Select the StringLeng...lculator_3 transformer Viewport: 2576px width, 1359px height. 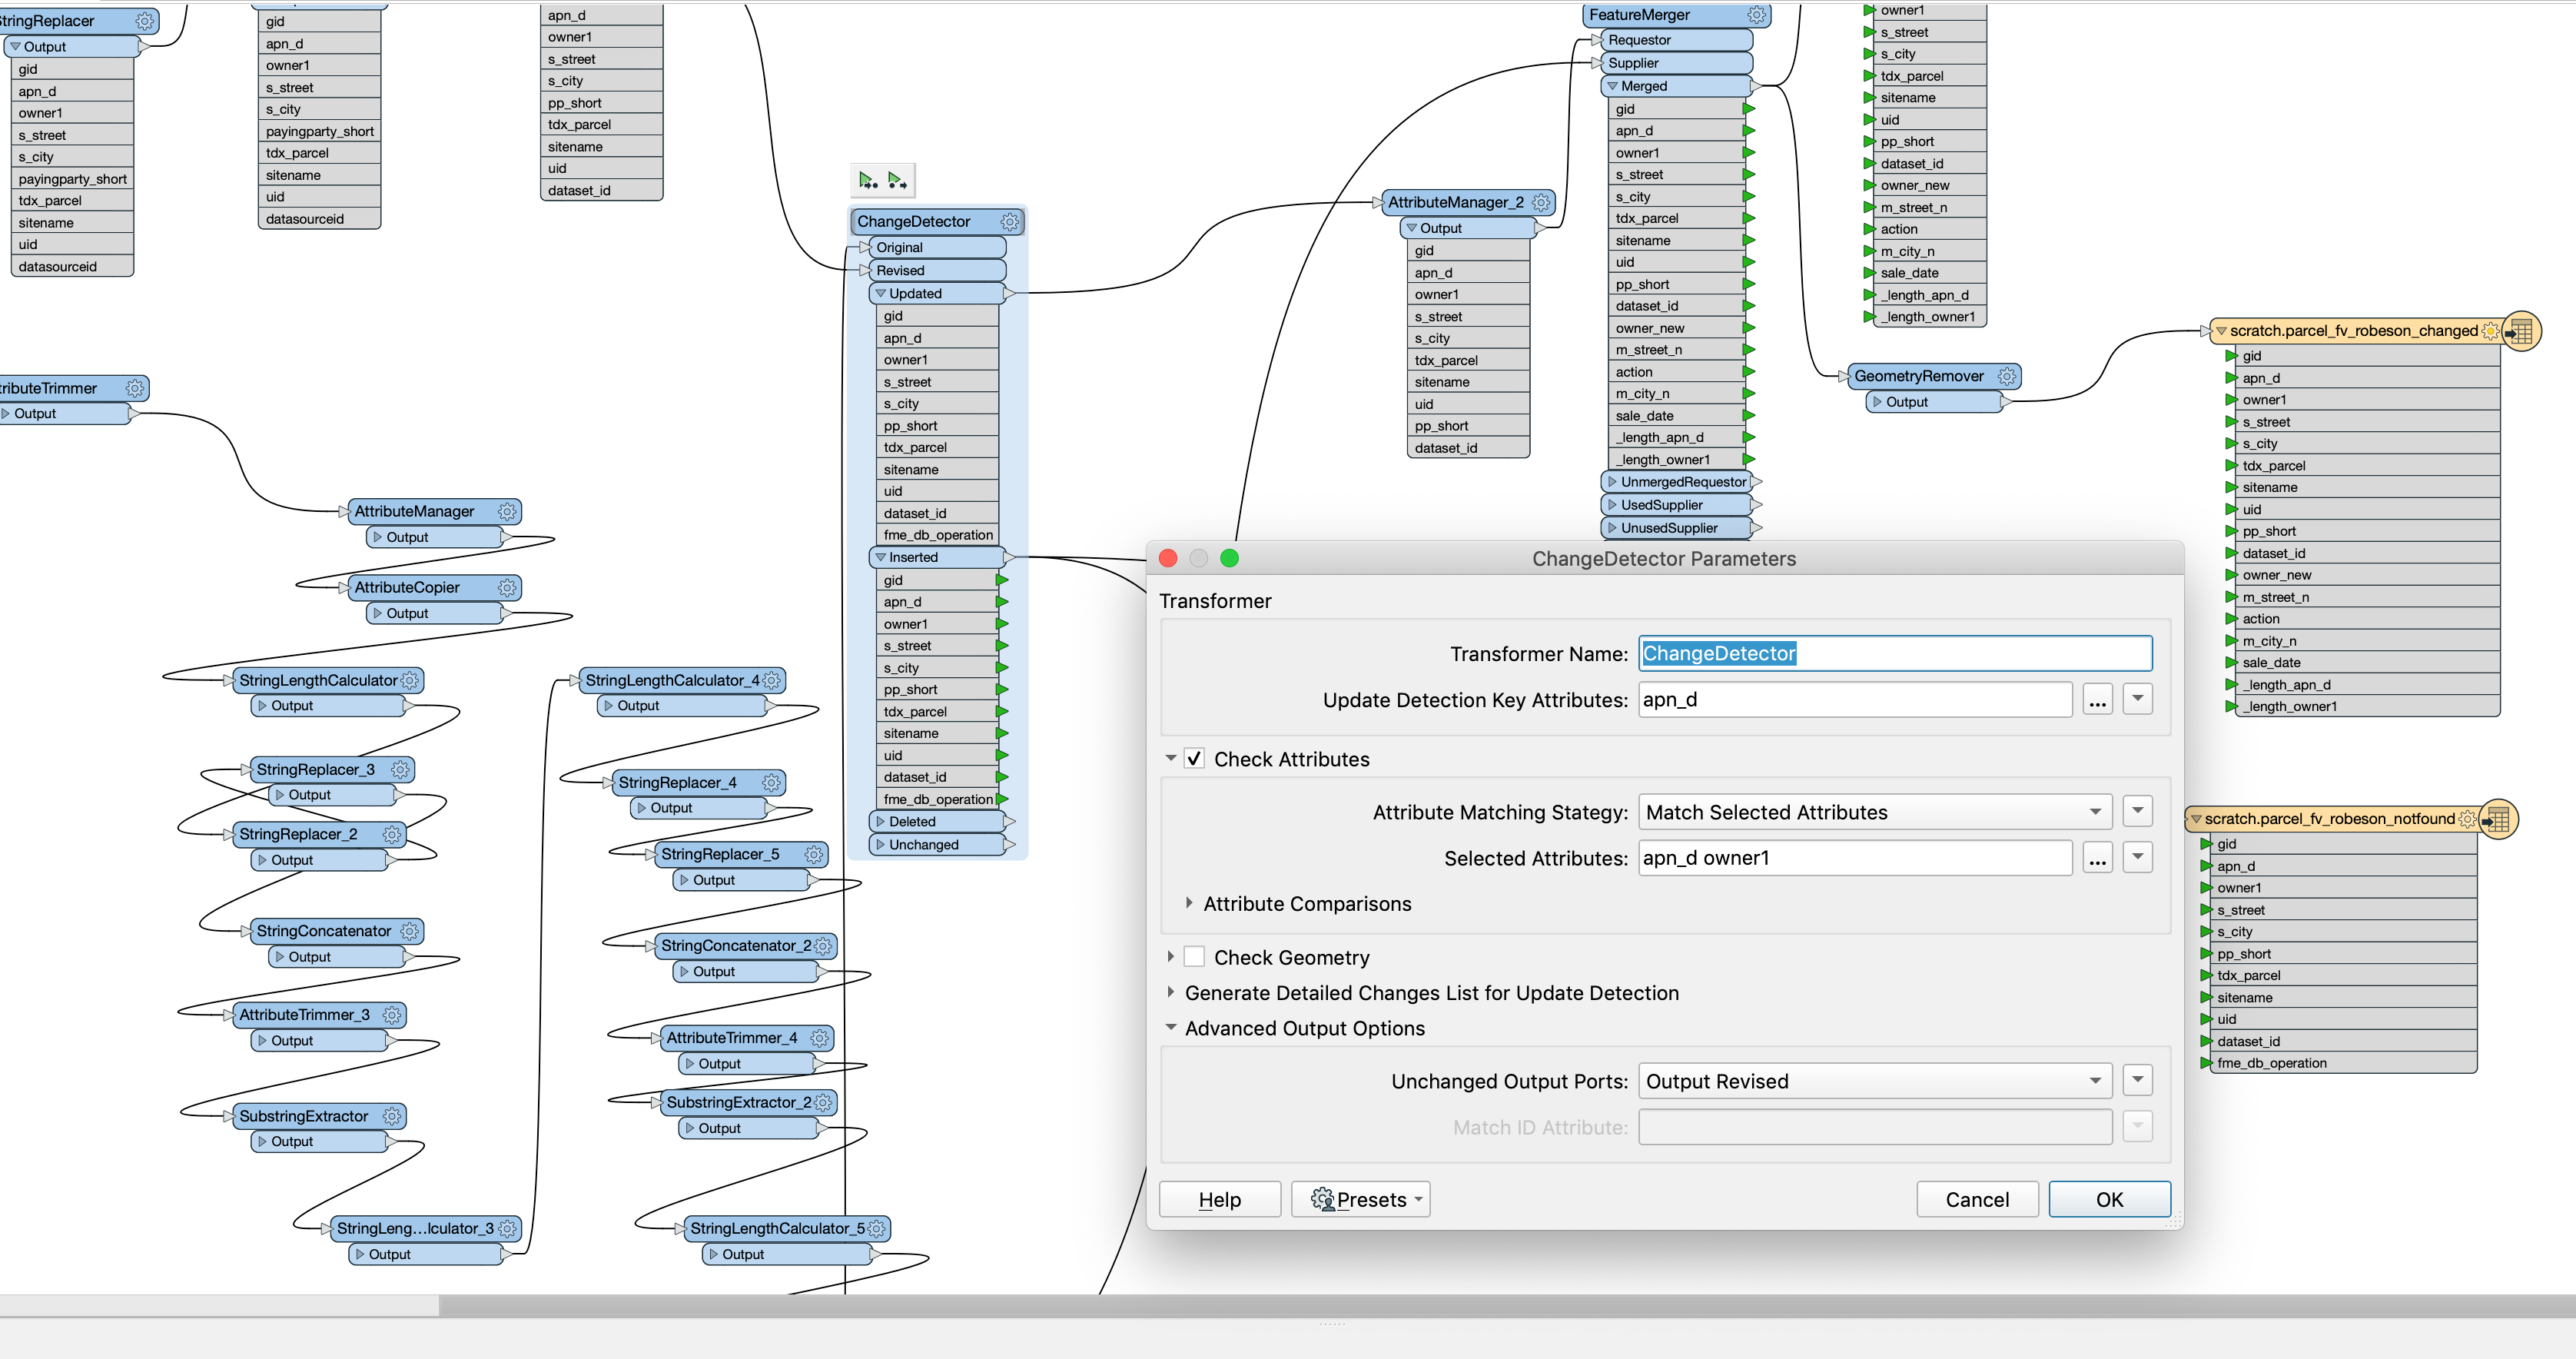[x=426, y=1228]
